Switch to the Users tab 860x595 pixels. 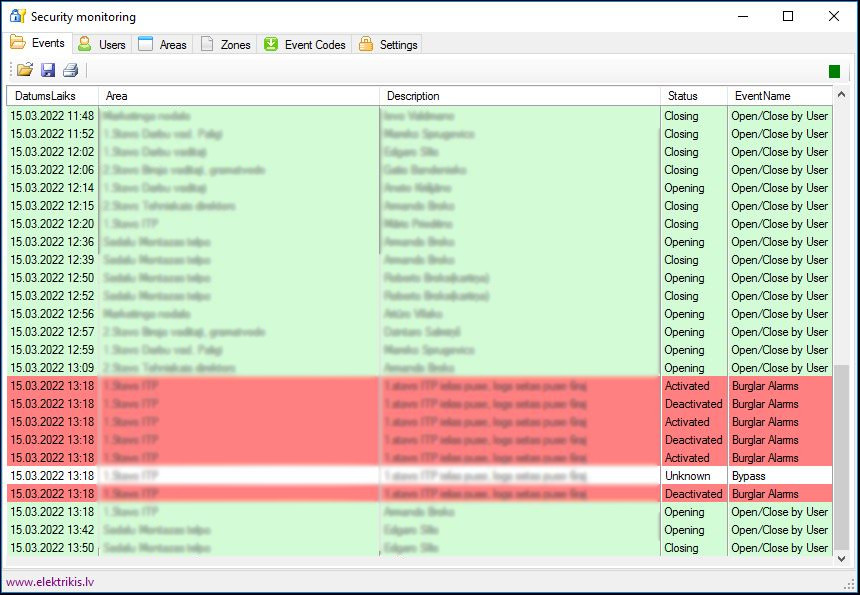[102, 45]
